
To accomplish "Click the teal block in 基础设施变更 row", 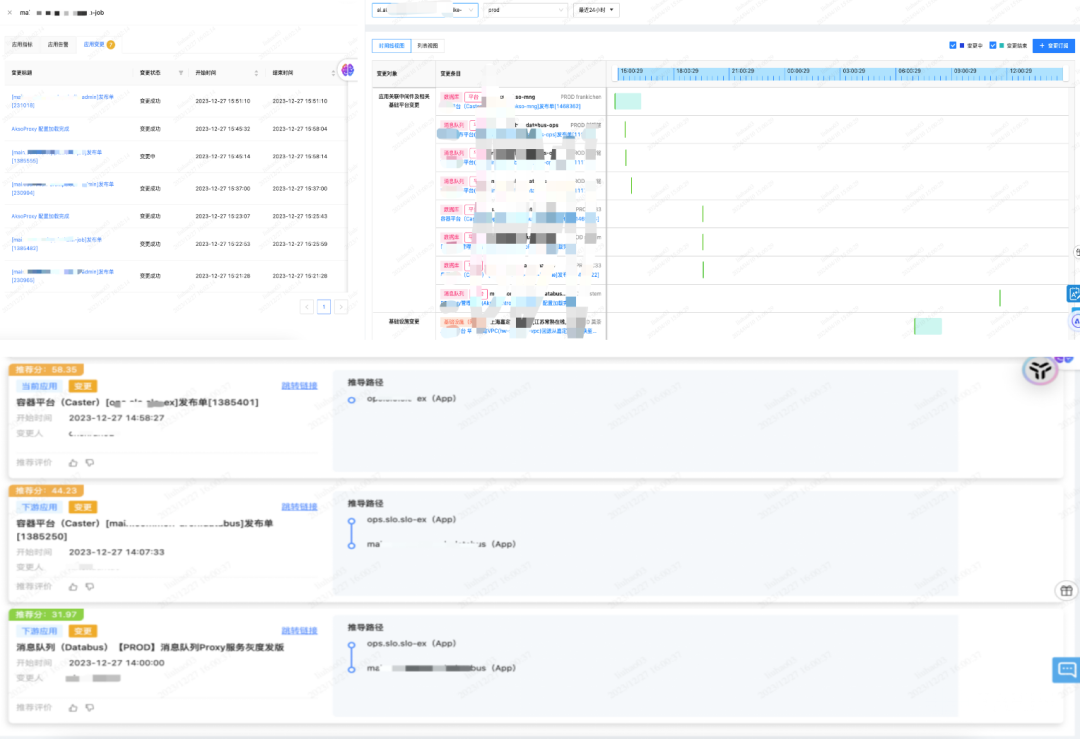I will [x=928, y=326].
